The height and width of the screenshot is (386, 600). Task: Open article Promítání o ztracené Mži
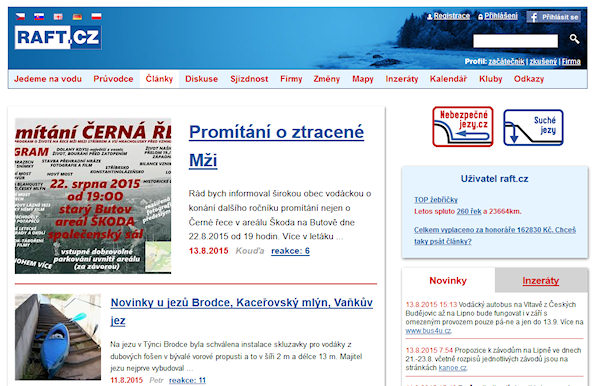pyautogui.click(x=276, y=146)
